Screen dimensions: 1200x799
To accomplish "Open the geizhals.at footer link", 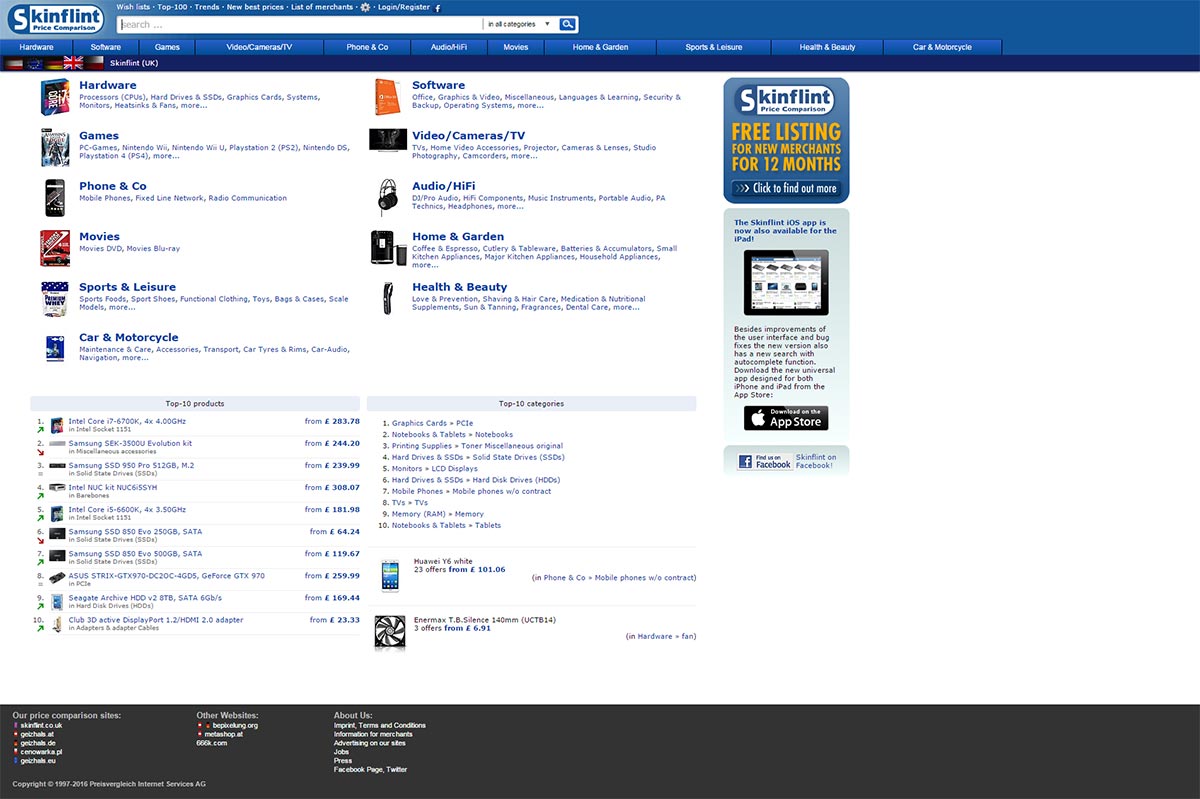I will [x=39, y=734].
